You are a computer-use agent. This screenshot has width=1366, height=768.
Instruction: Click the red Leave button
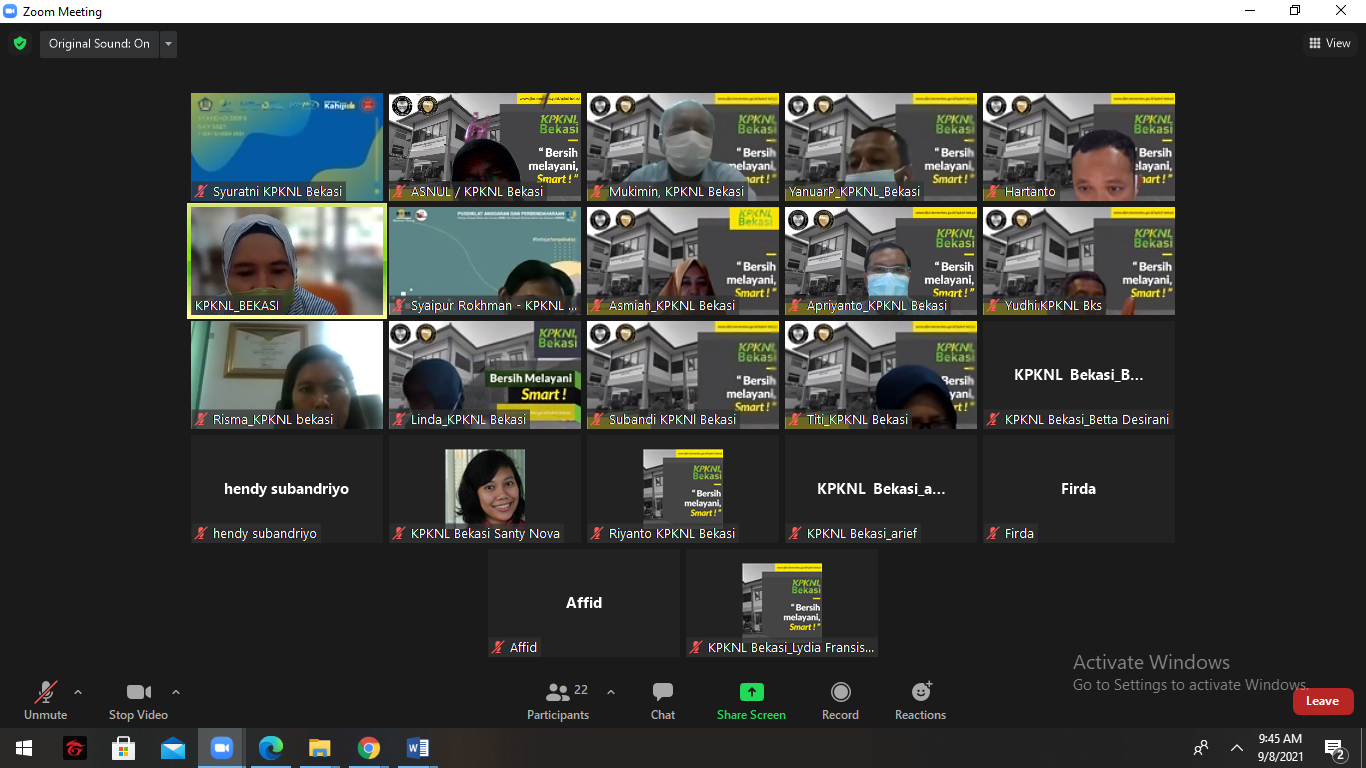tap(1322, 701)
